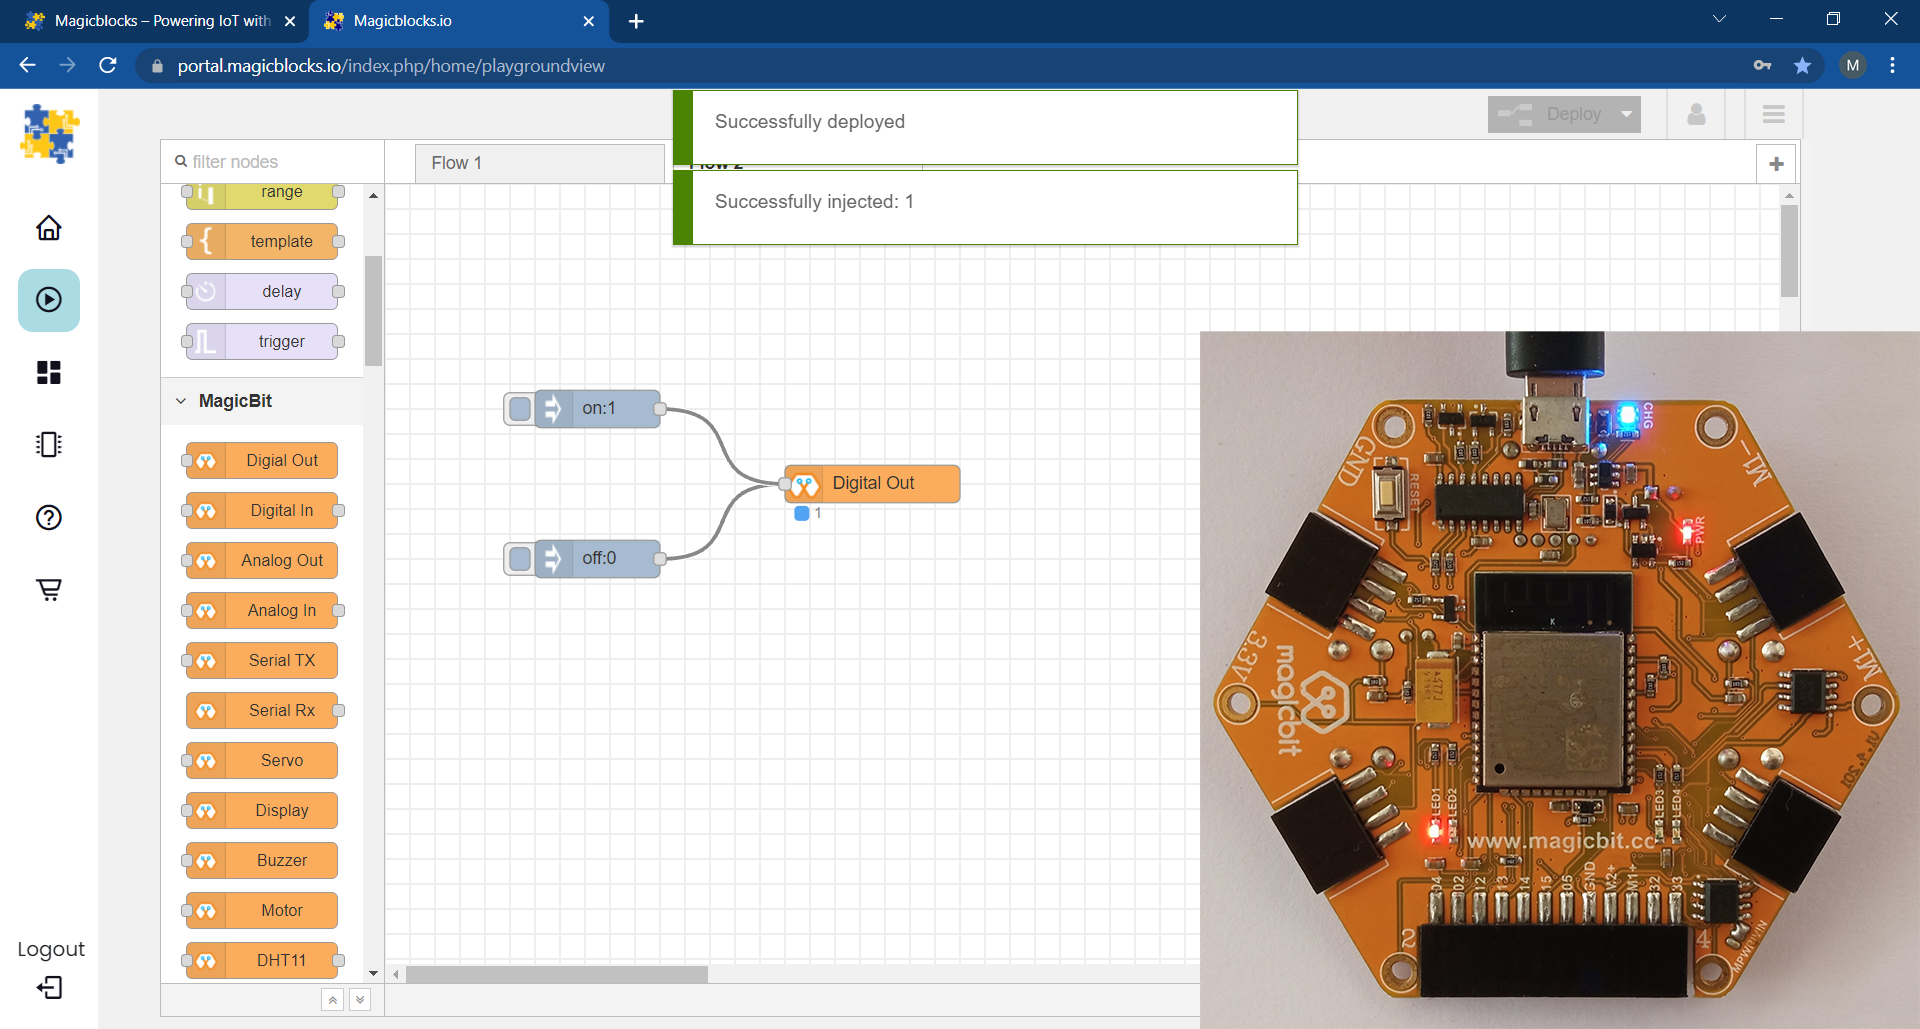Click the Deploy button
Image resolution: width=1920 pixels, height=1029 pixels.
coord(1552,114)
